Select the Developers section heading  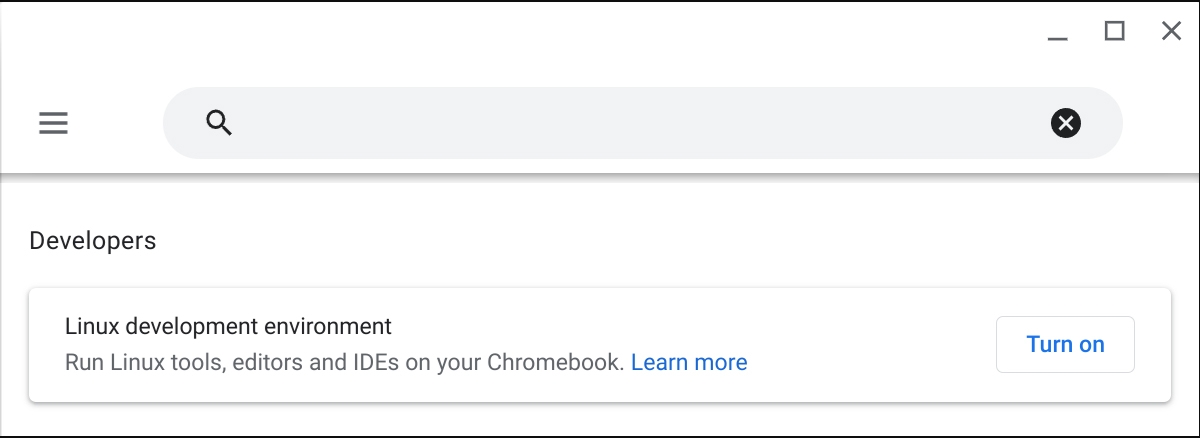pyautogui.click(x=93, y=241)
